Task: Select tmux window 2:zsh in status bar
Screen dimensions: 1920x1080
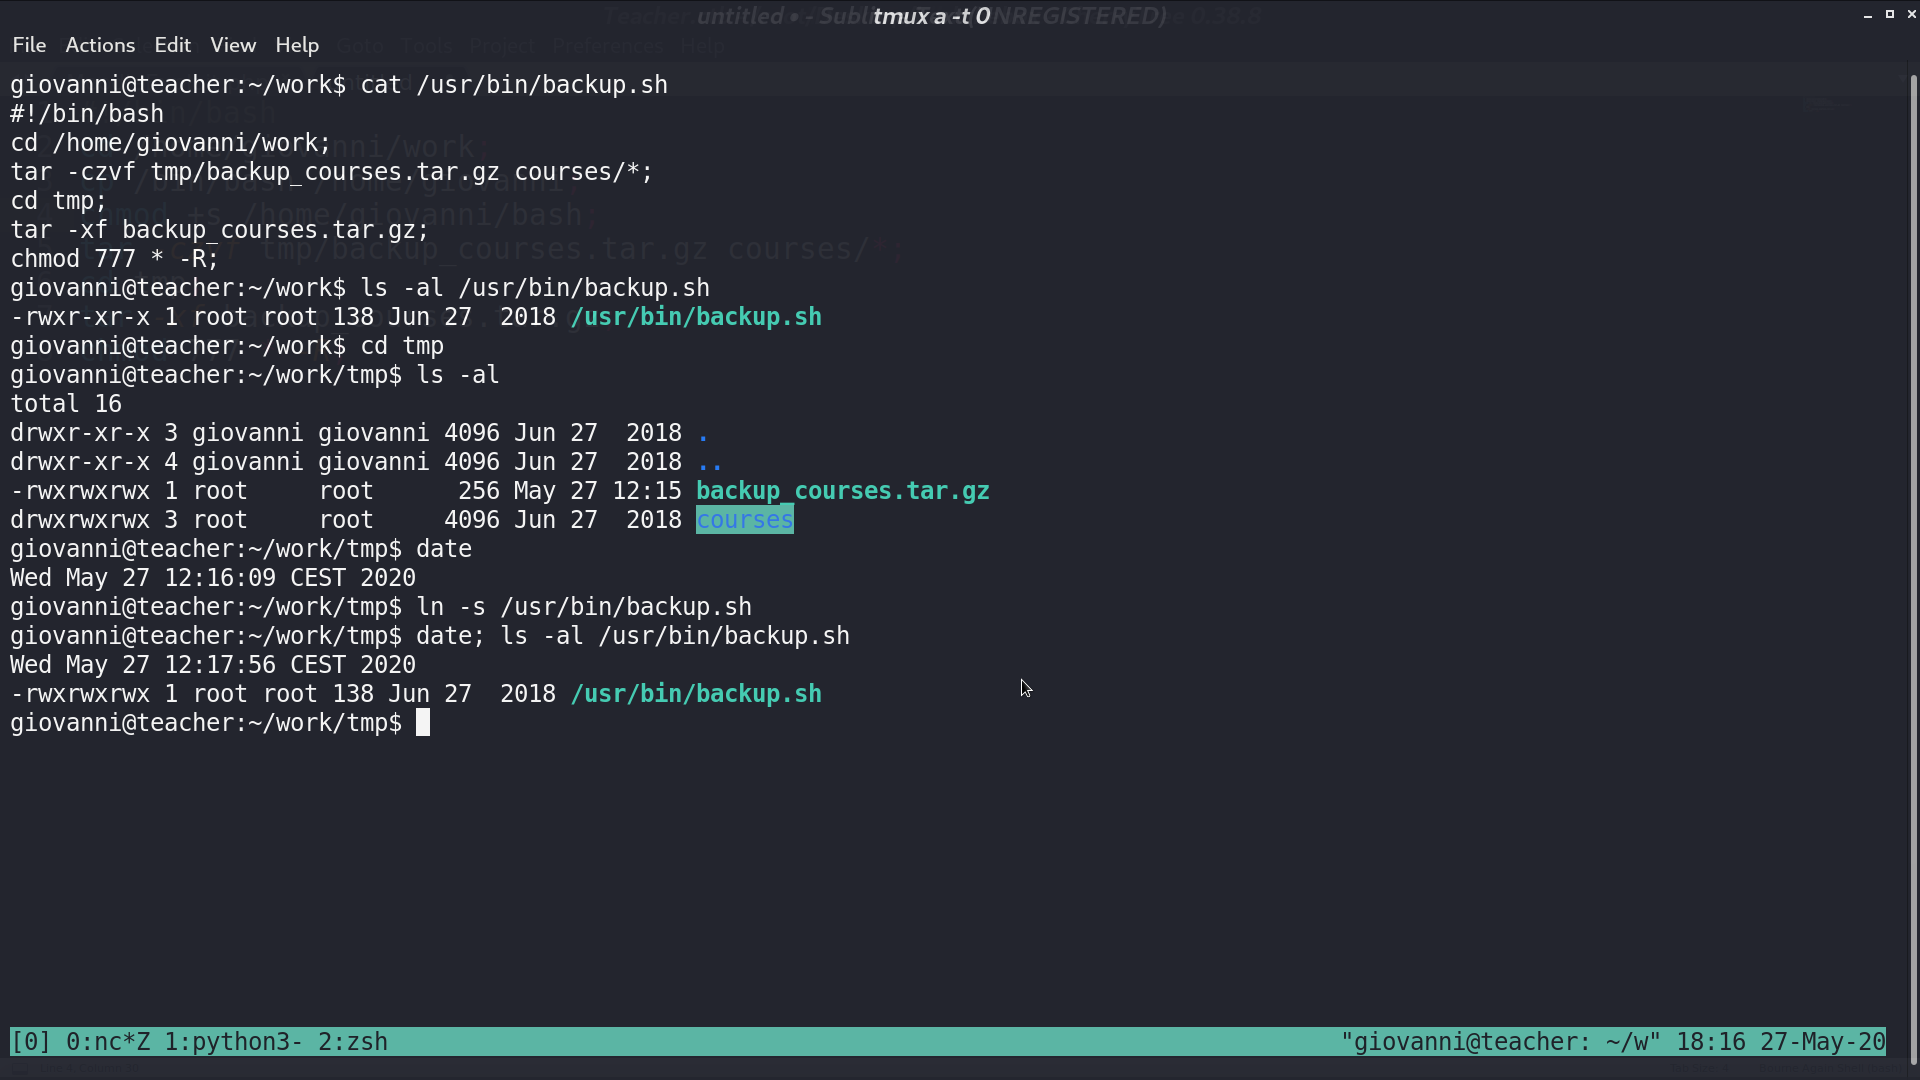Action: pos(353,1042)
